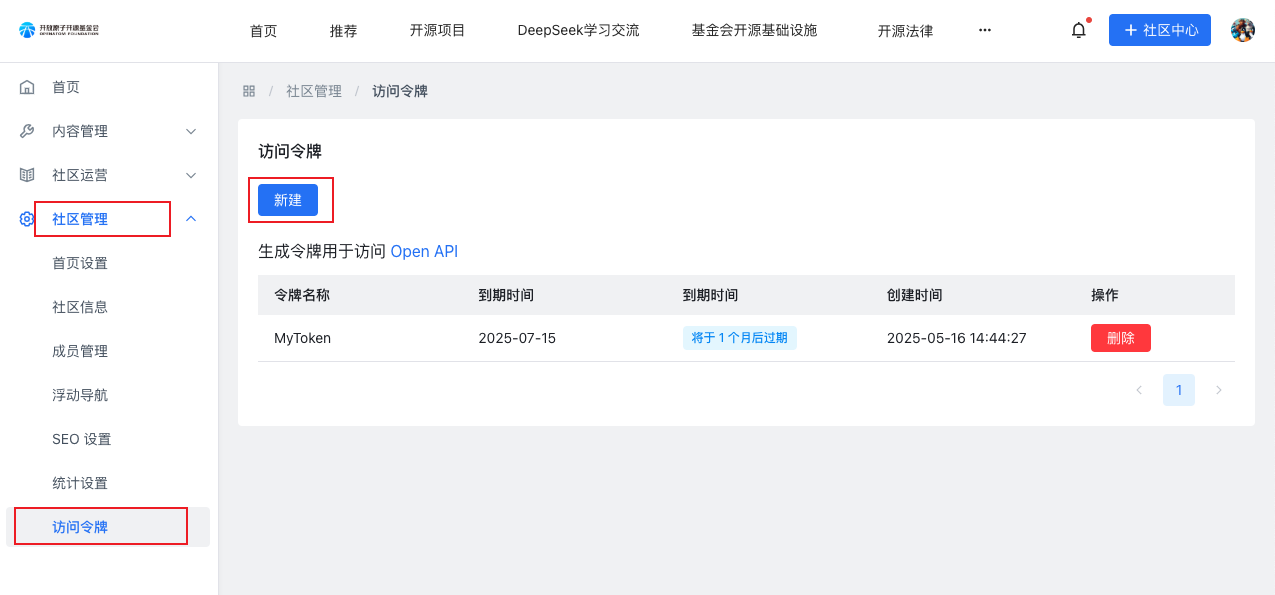Expand the 内容管理 sidebar chevron

click(191, 131)
